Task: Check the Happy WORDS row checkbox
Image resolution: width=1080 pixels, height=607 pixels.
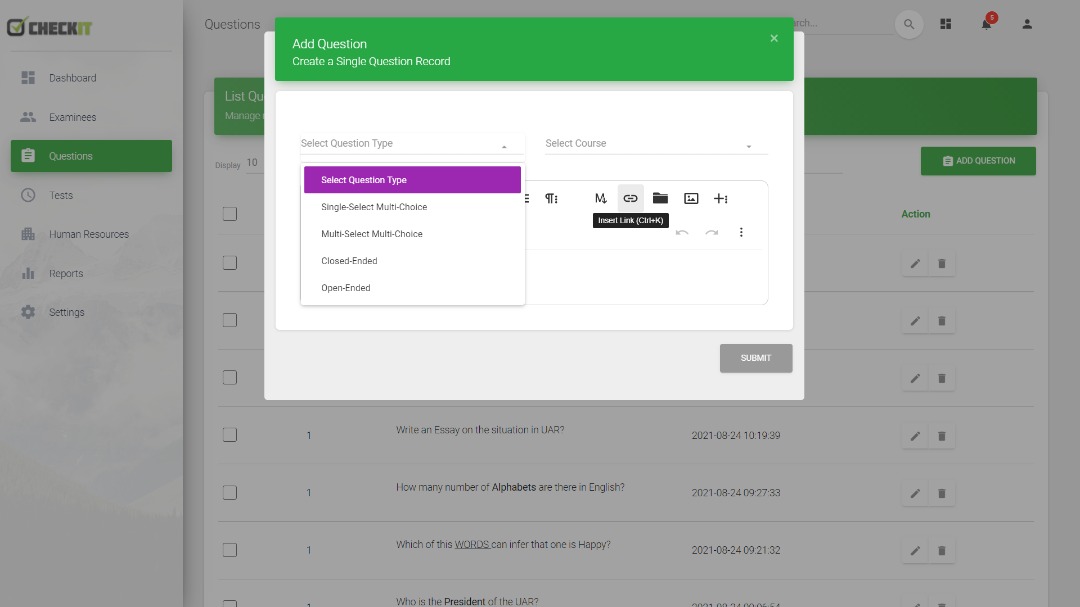Action: coord(230,550)
